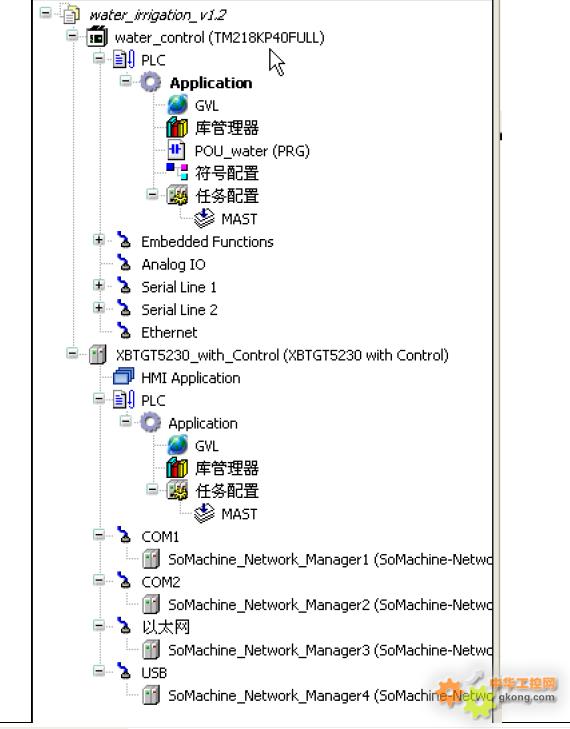This screenshot has width=570, height=729.
Task: Select the XBTGT5230_with_Control device label
Action: [x=282, y=356]
